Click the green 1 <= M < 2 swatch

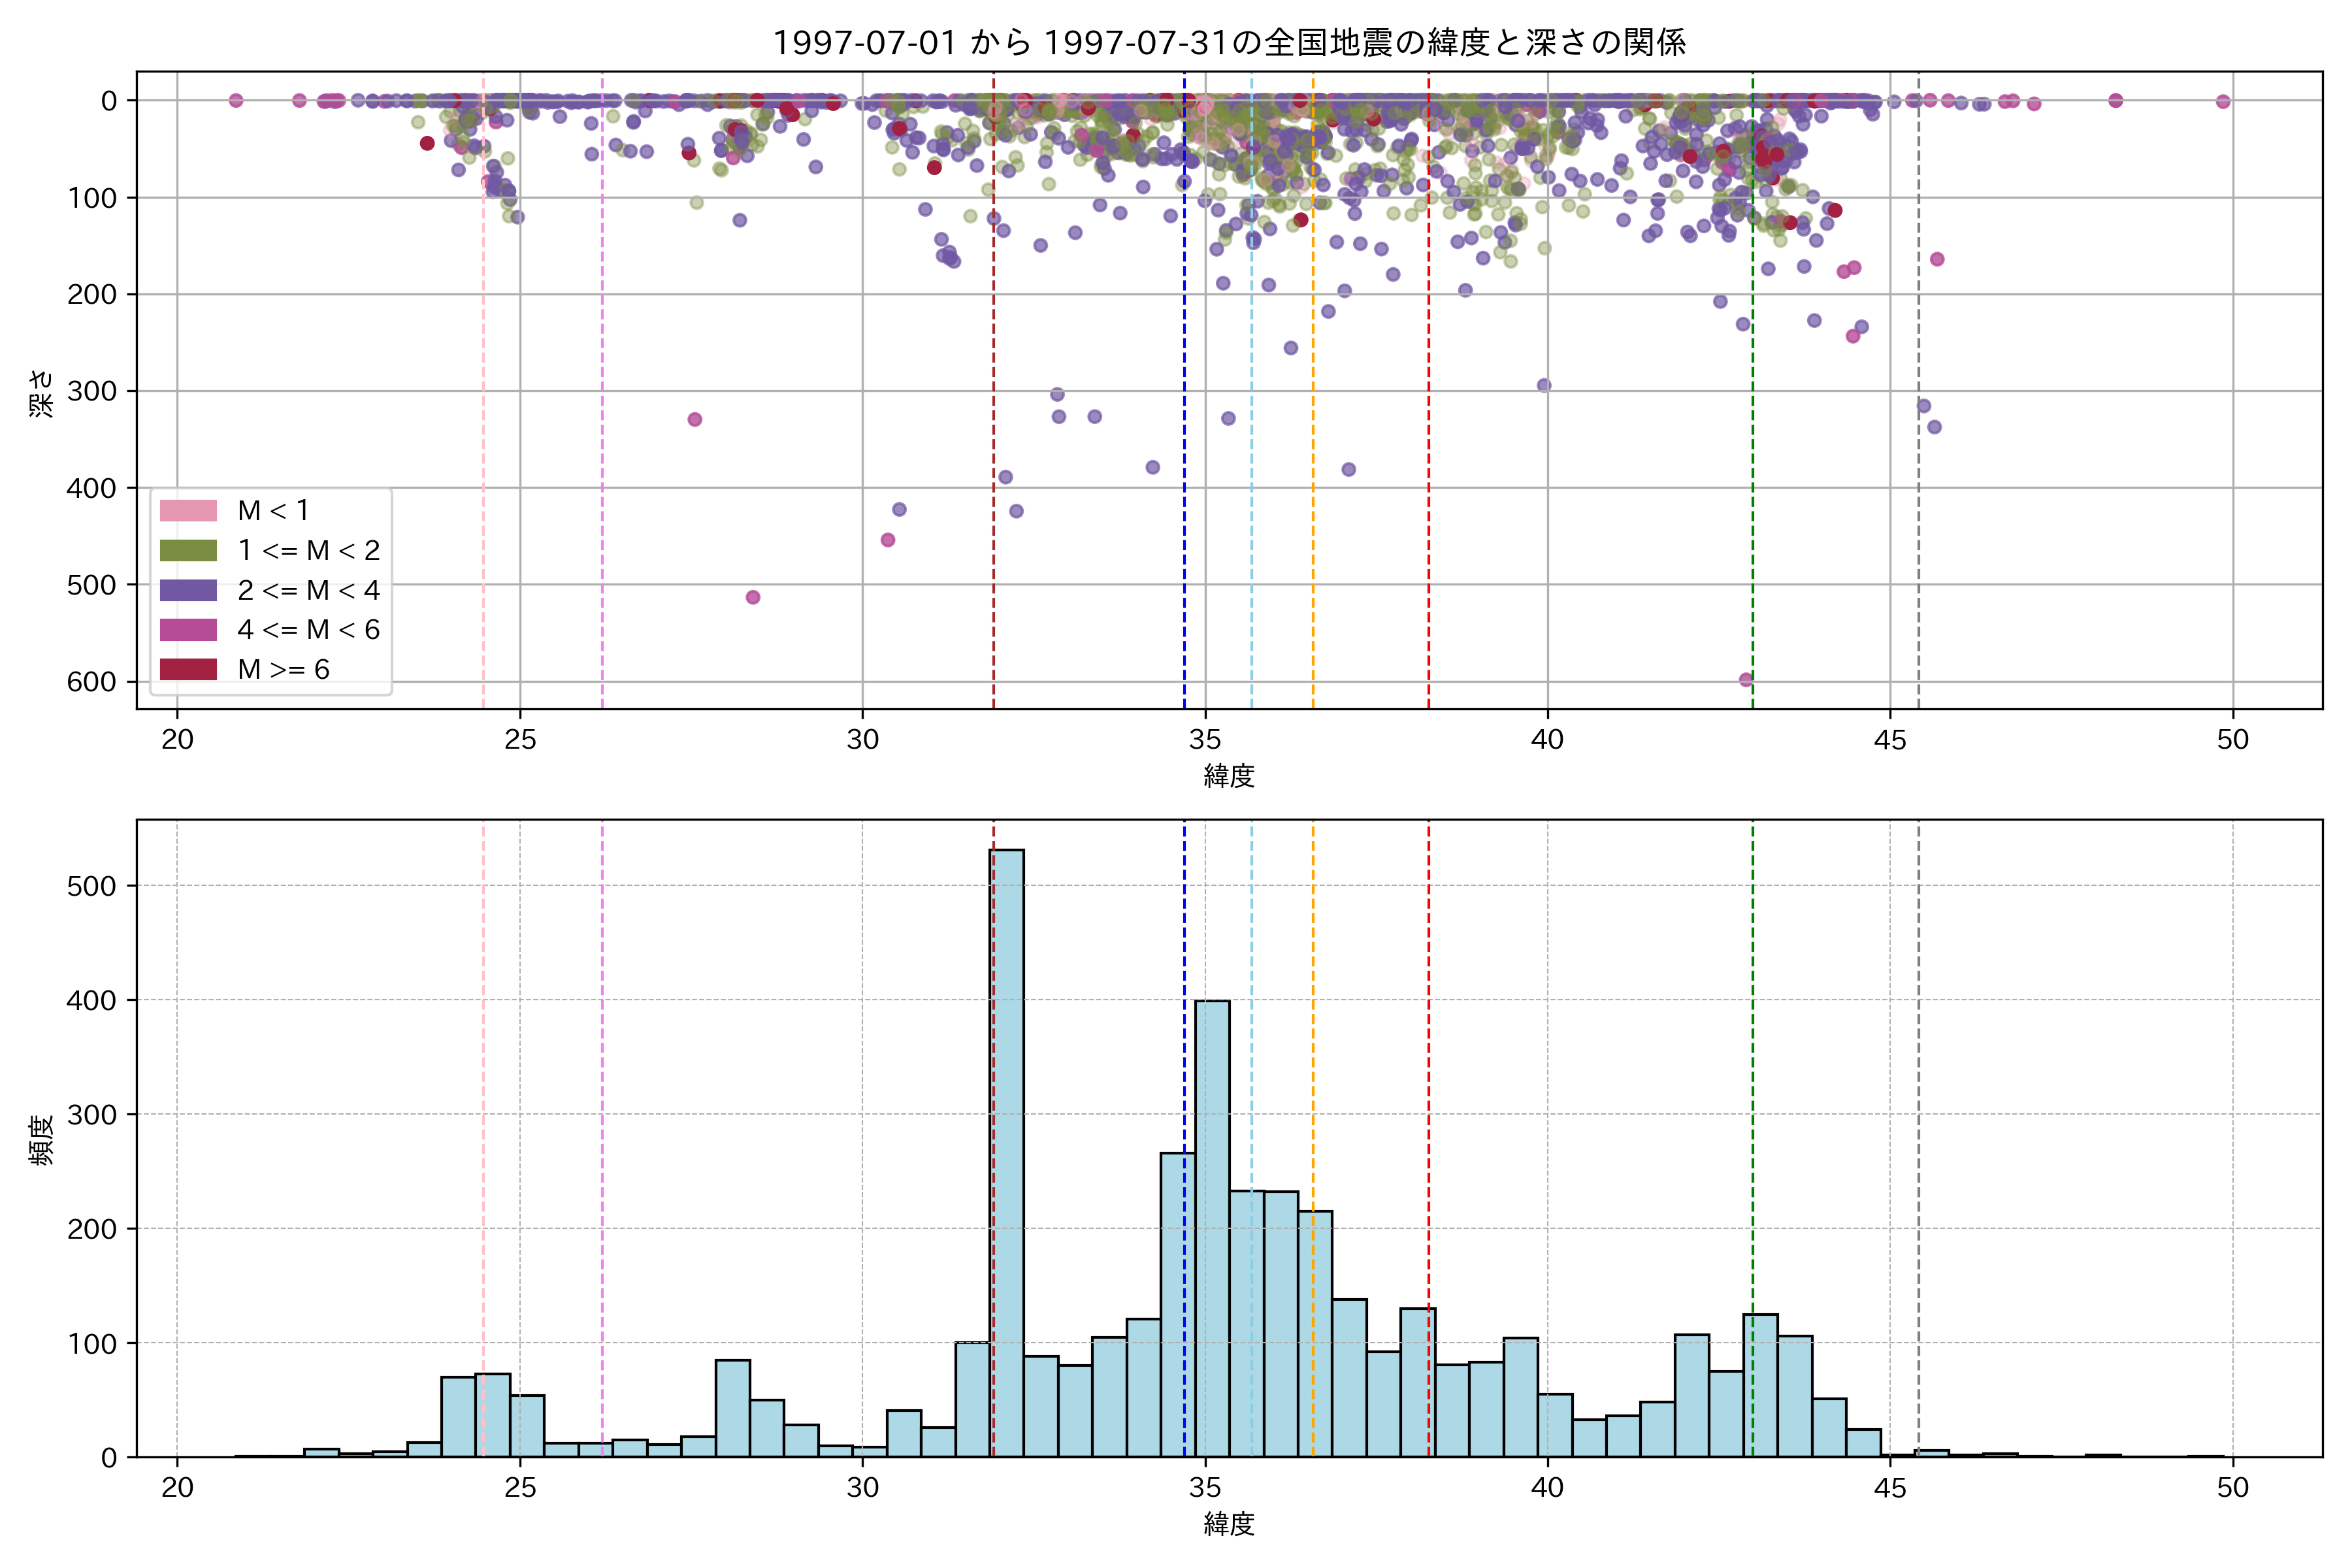[188, 551]
